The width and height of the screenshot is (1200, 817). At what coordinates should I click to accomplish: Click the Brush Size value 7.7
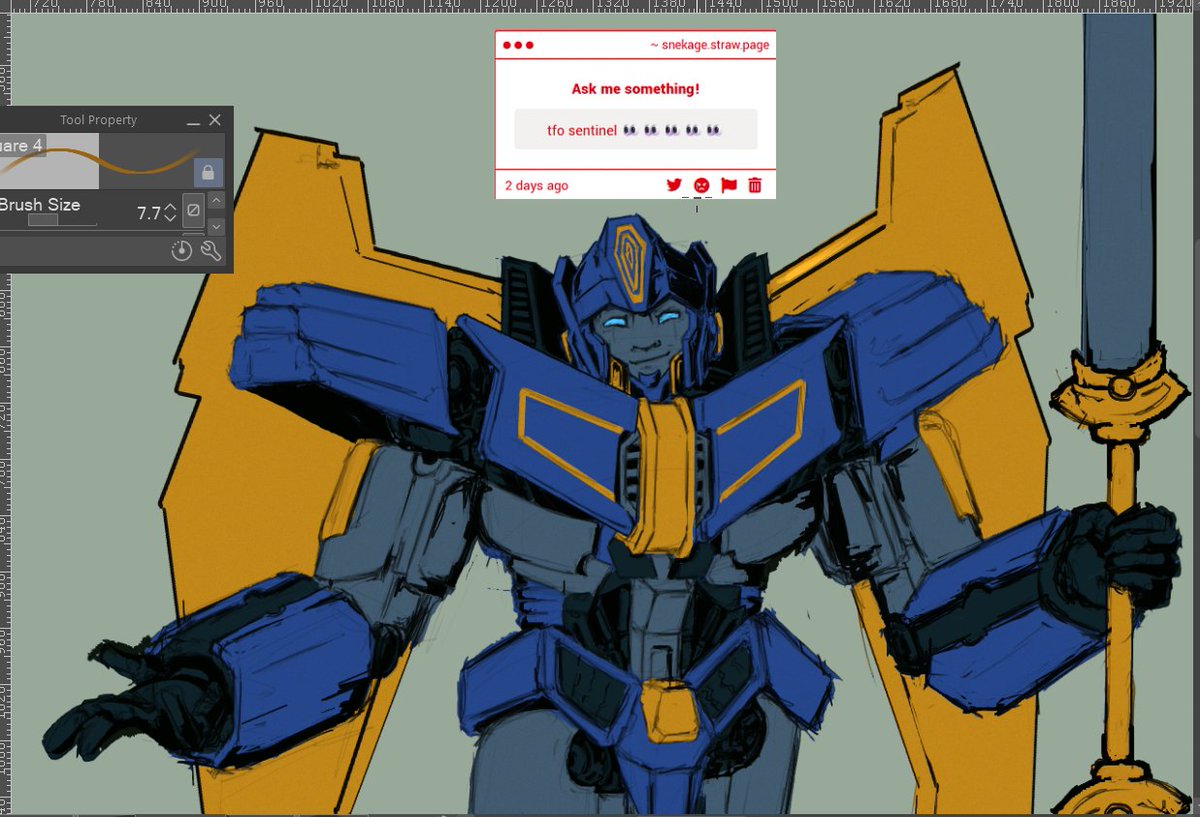pyautogui.click(x=148, y=213)
